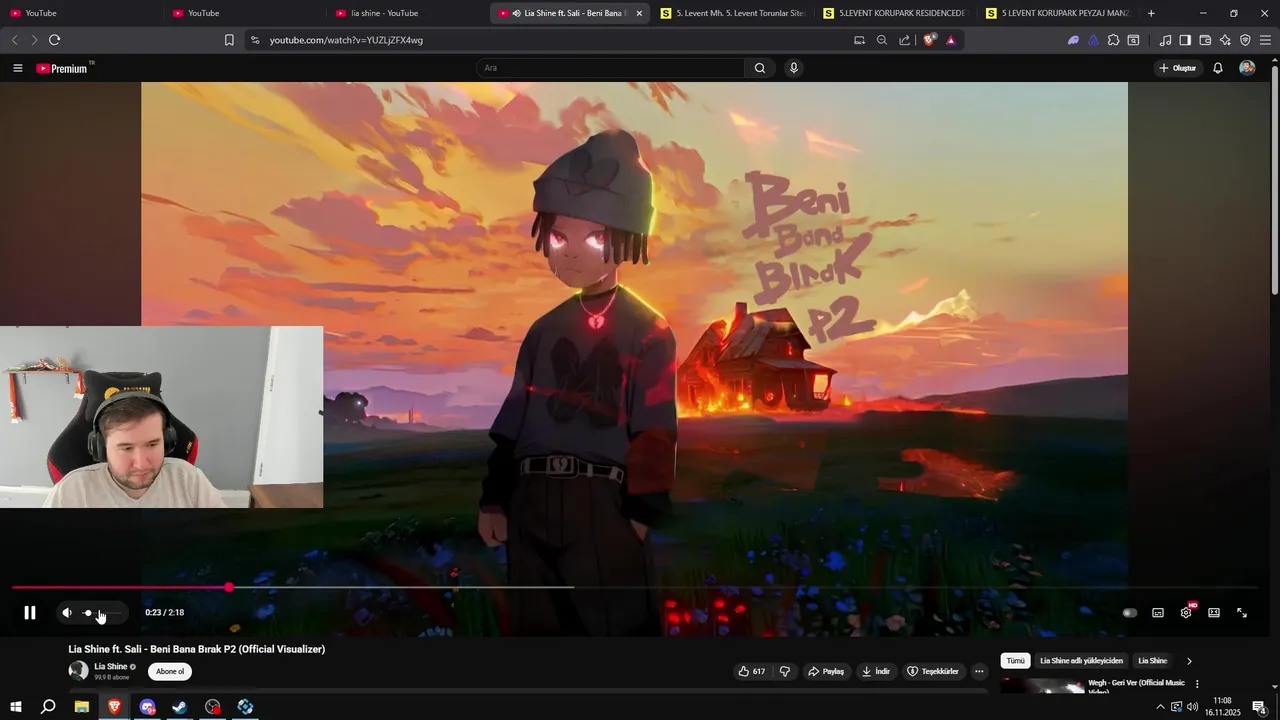Select the 'Tümü' filter chip
The width and height of the screenshot is (1280, 720).
[1015, 661]
